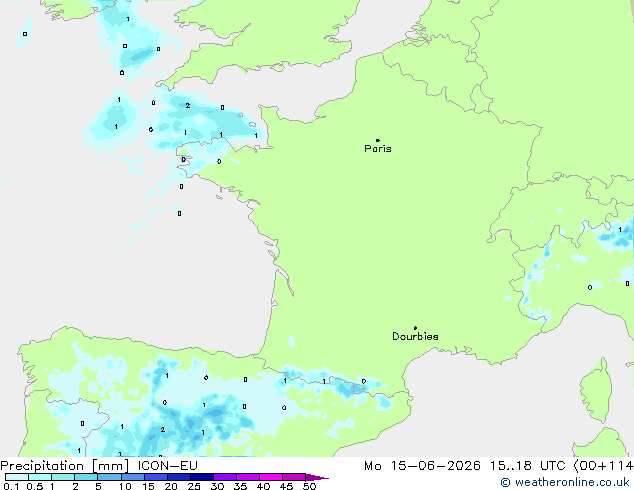This screenshot has height=490, width=634.
Task: Pick the 10 mm legend color swatch
Action: pyautogui.click(x=132, y=477)
